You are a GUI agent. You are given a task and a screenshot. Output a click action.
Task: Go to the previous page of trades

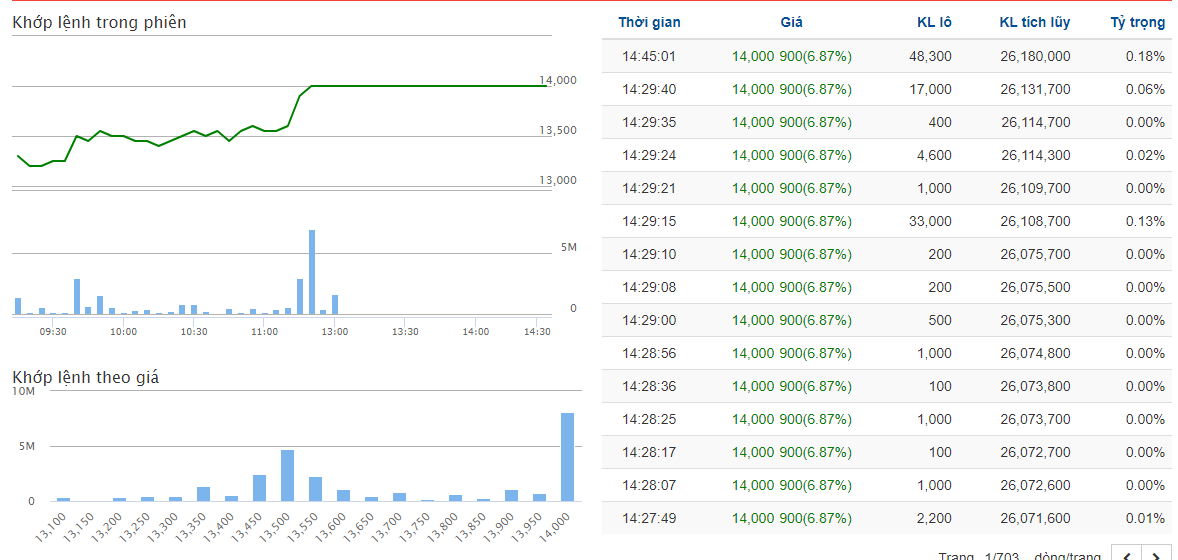(x=1126, y=554)
